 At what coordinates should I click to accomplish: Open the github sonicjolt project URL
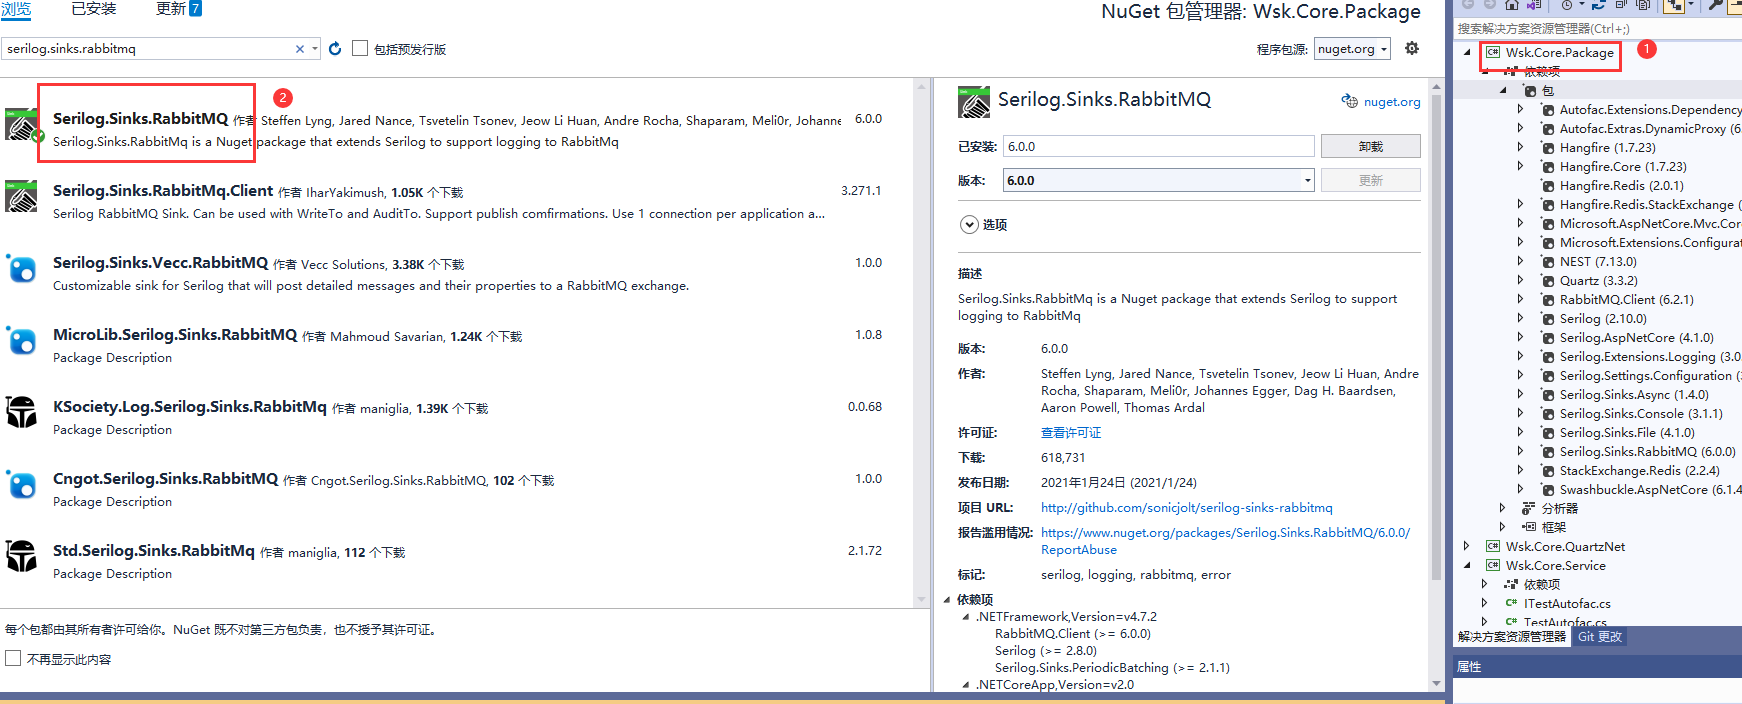click(1187, 508)
